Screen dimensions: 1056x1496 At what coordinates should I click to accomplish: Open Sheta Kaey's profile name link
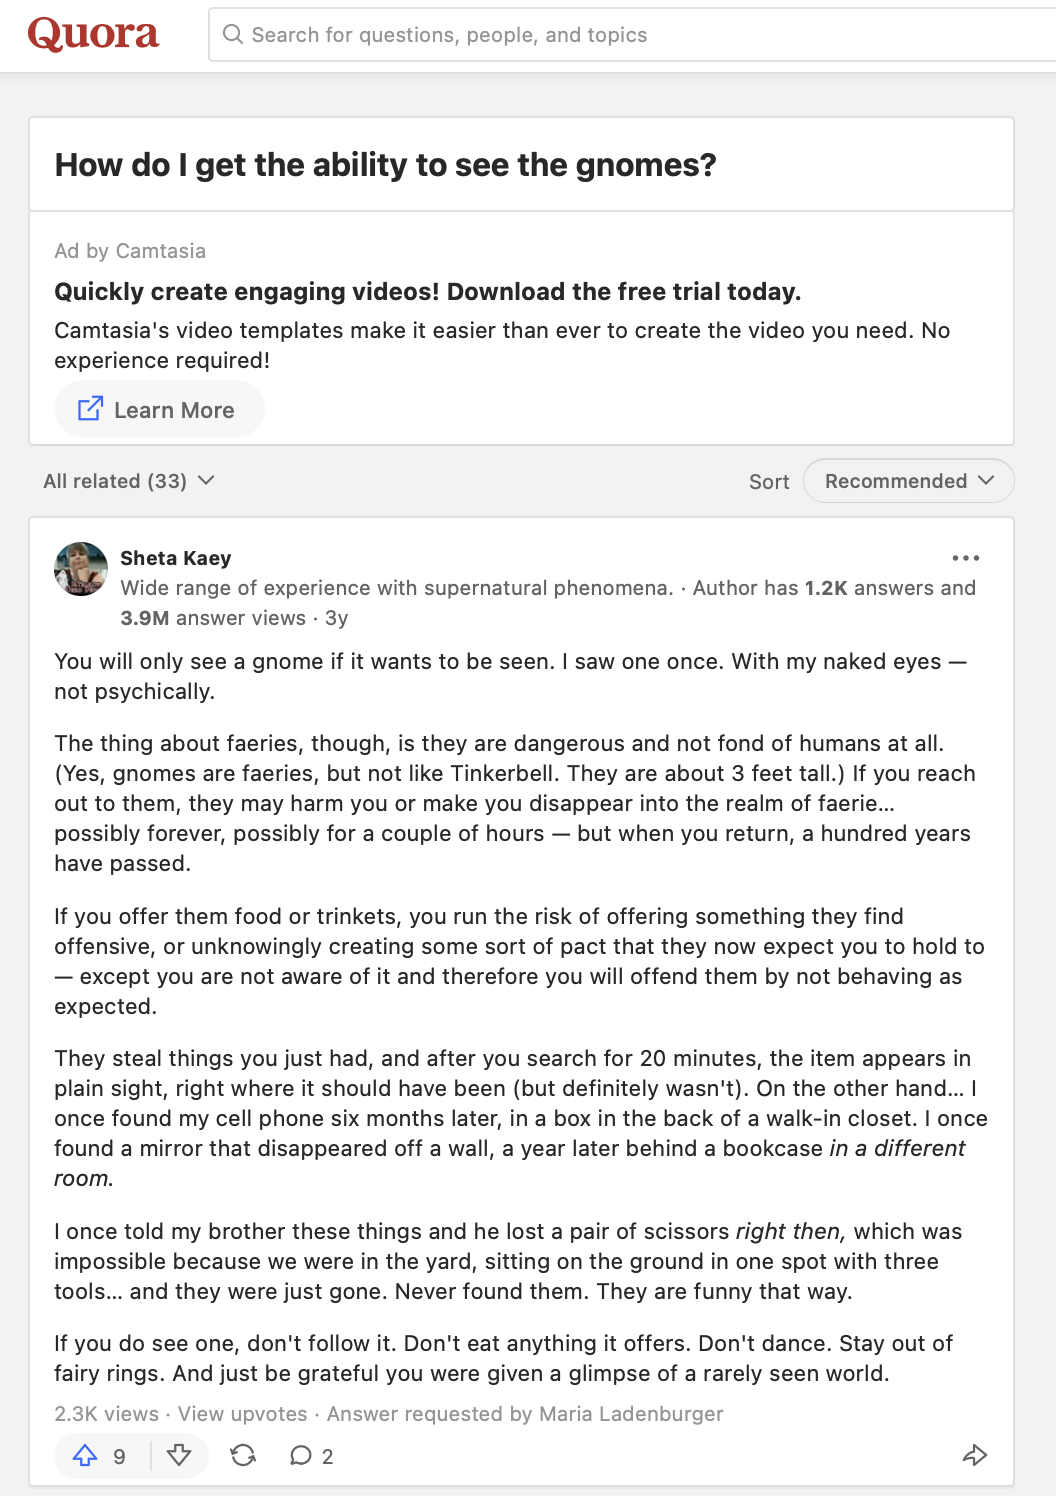[x=176, y=558]
